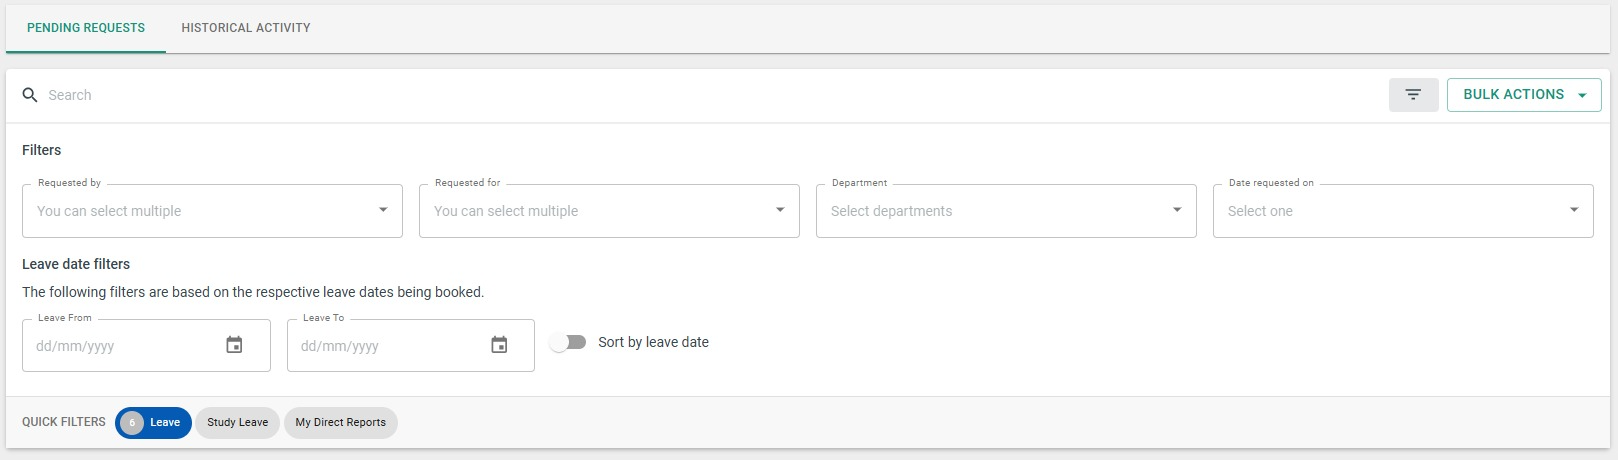Viewport: 1618px width, 460px height.
Task: Focus the Search text field
Action: click(700, 95)
